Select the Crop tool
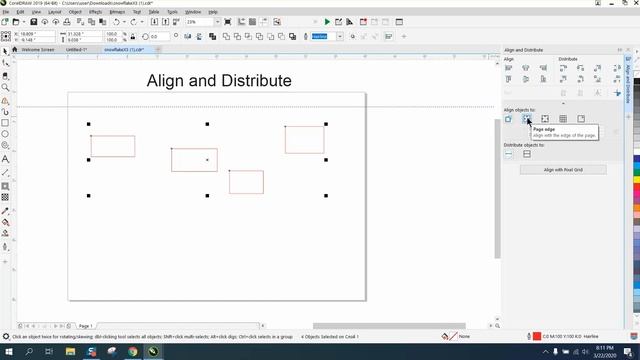This screenshot has height=360, width=640. (x=5, y=76)
